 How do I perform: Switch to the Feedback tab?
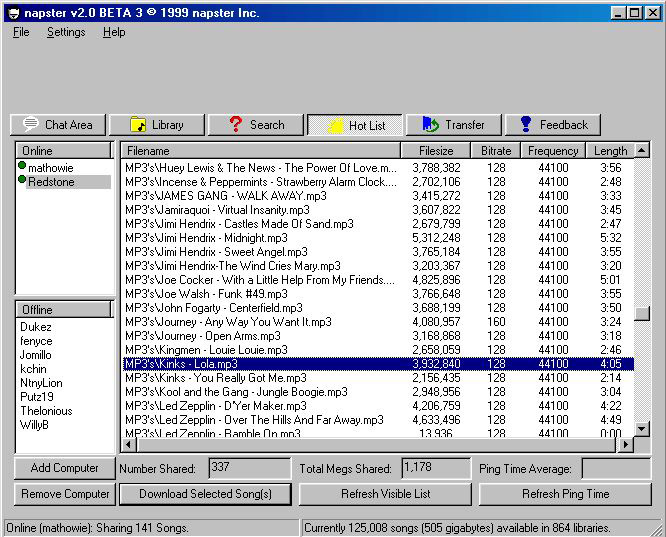553,125
